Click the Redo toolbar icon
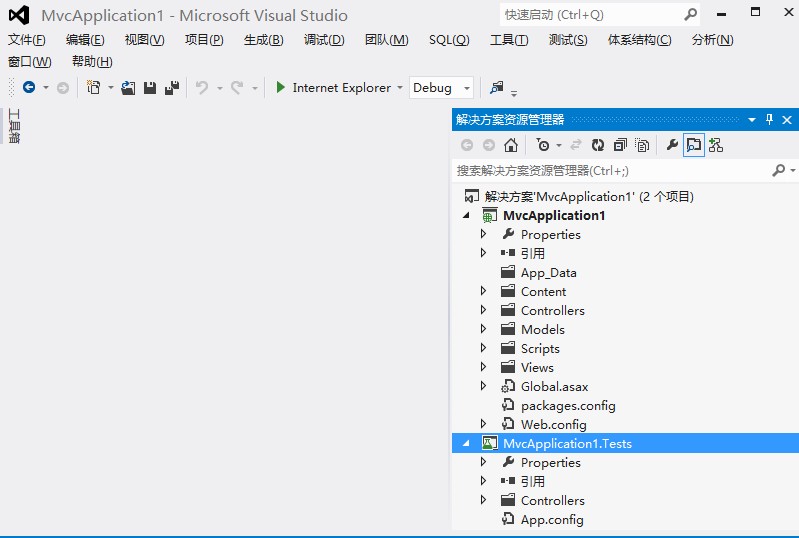799x538 pixels. point(237,88)
